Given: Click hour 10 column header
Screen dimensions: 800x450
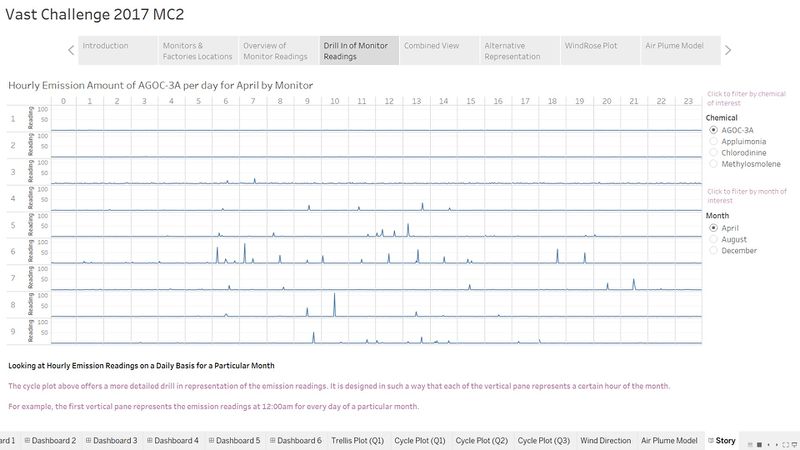Looking at the screenshot, I should 335,101.
